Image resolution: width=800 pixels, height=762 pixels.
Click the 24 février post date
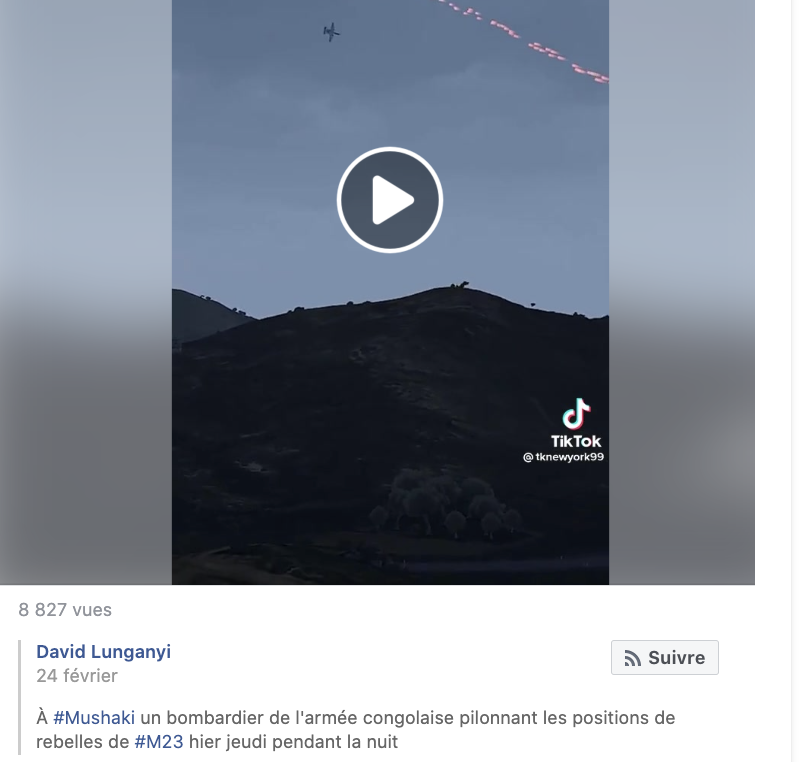tap(77, 675)
